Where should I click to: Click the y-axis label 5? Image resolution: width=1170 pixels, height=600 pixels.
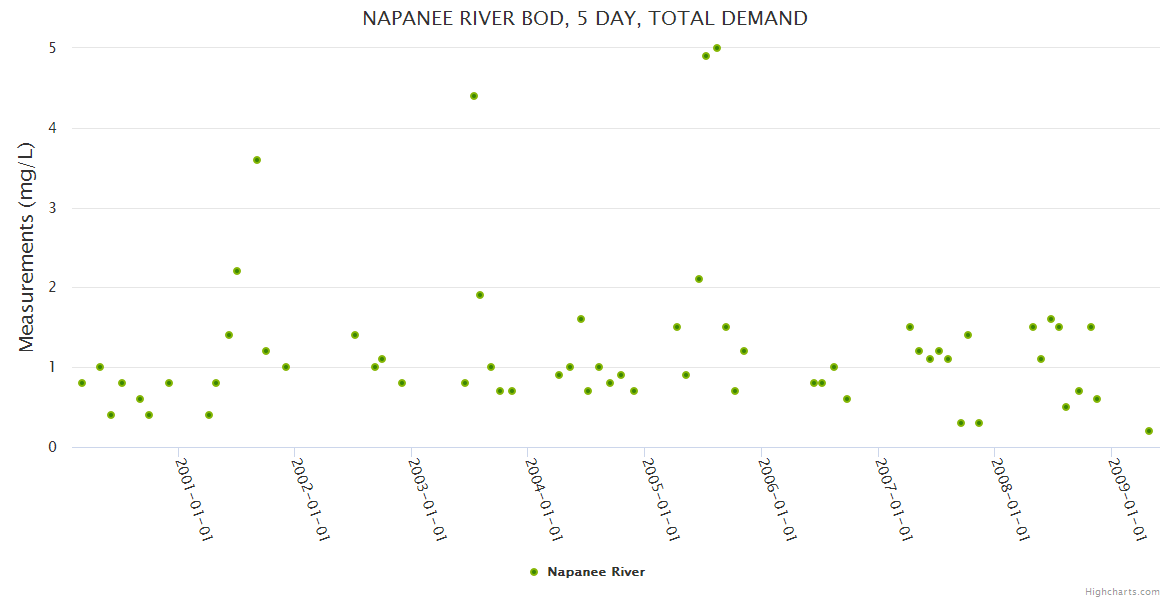(x=51, y=48)
